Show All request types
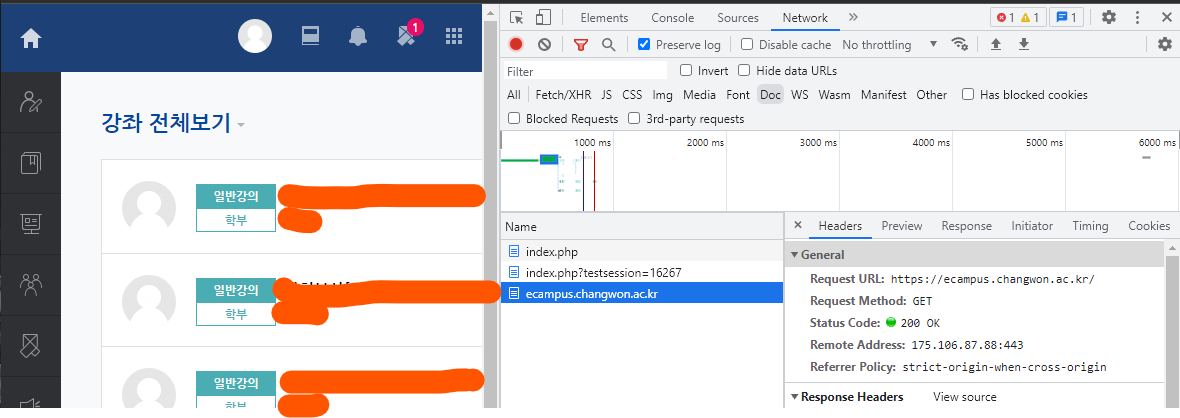Image resolution: width=1180 pixels, height=418 pixels. 513,94
